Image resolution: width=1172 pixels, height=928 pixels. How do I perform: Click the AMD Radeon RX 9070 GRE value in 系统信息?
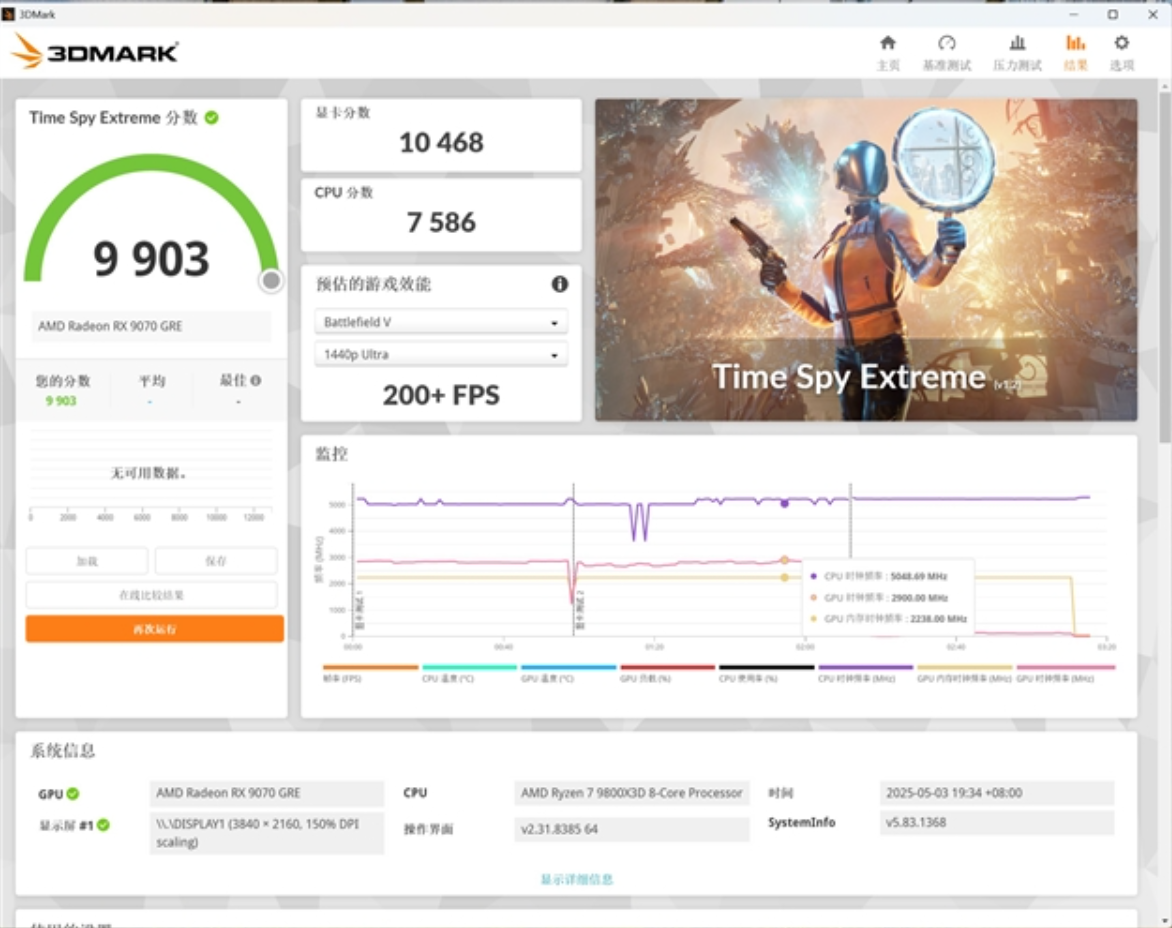pos(267,794)
